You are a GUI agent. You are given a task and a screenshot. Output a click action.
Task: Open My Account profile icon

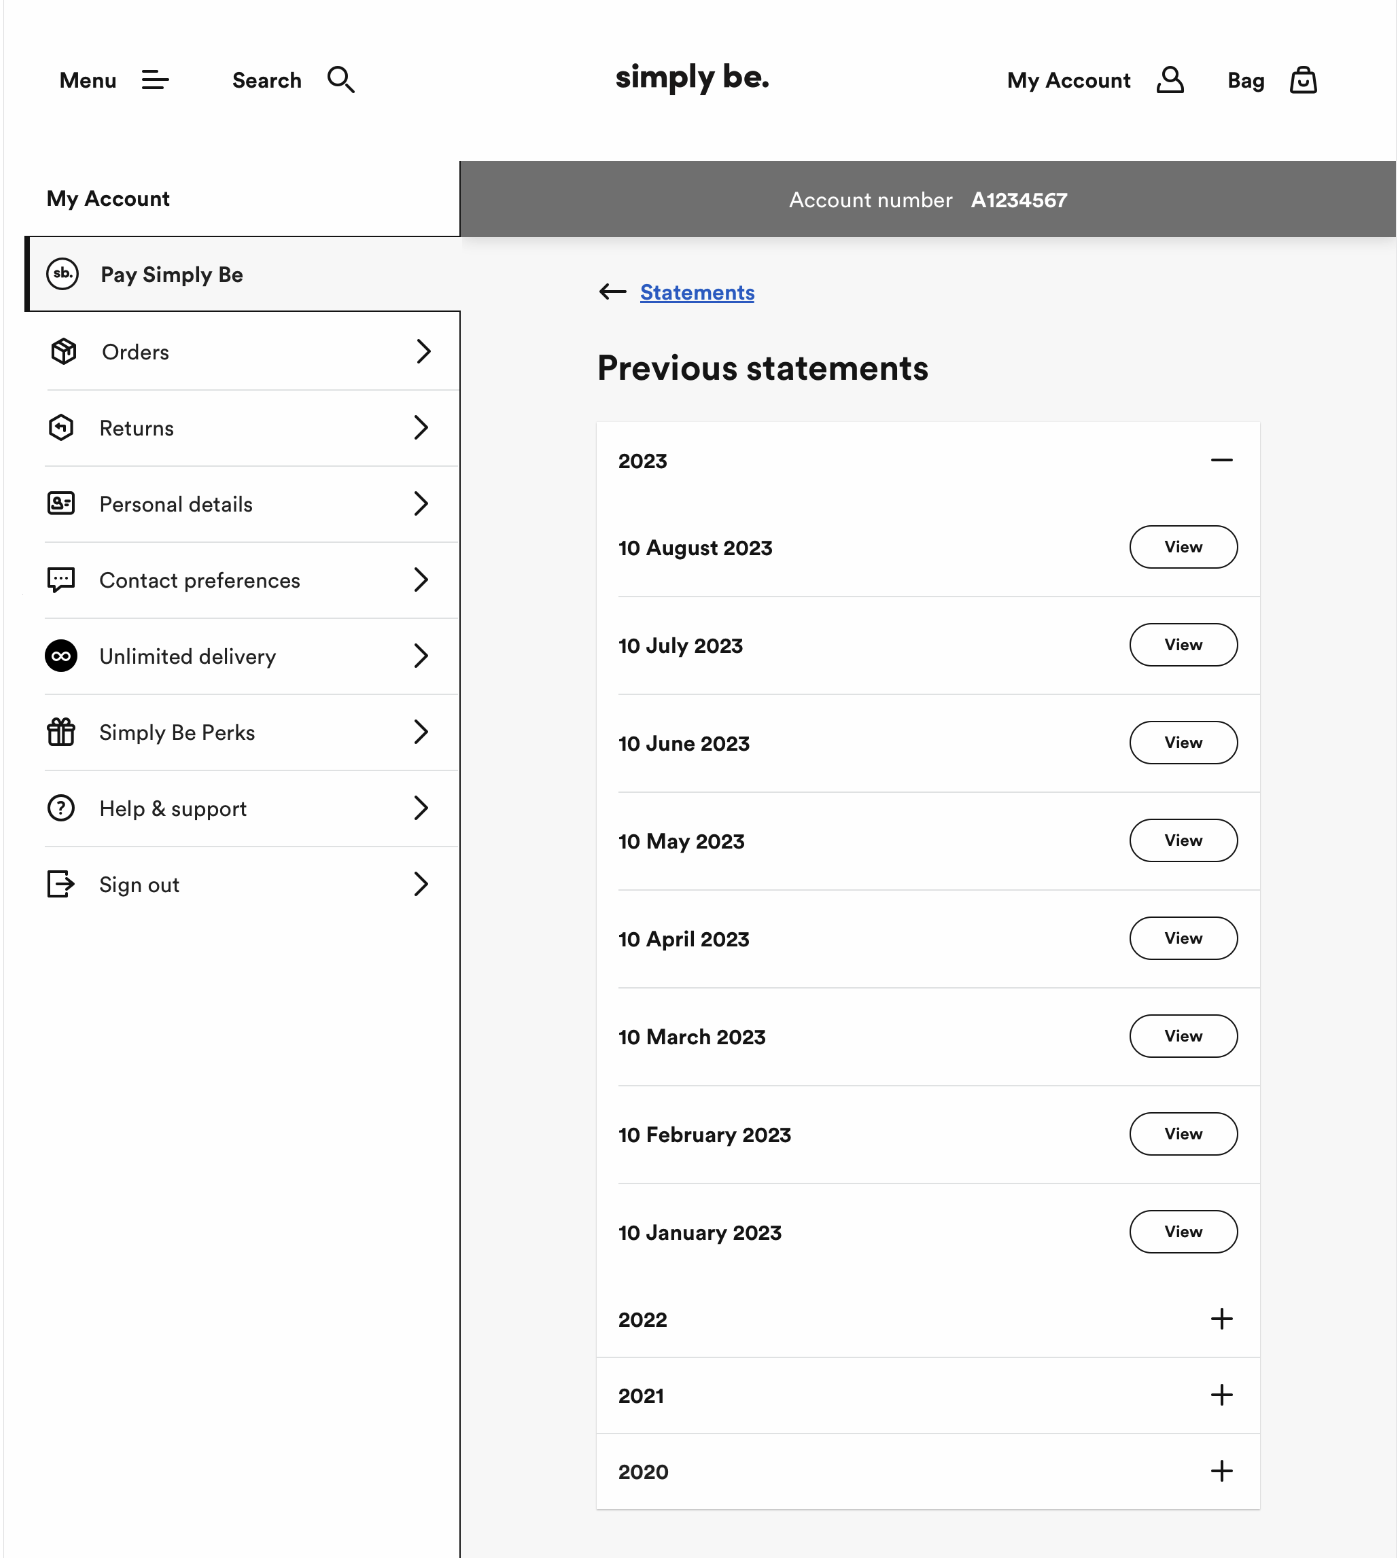(1170, 80)
